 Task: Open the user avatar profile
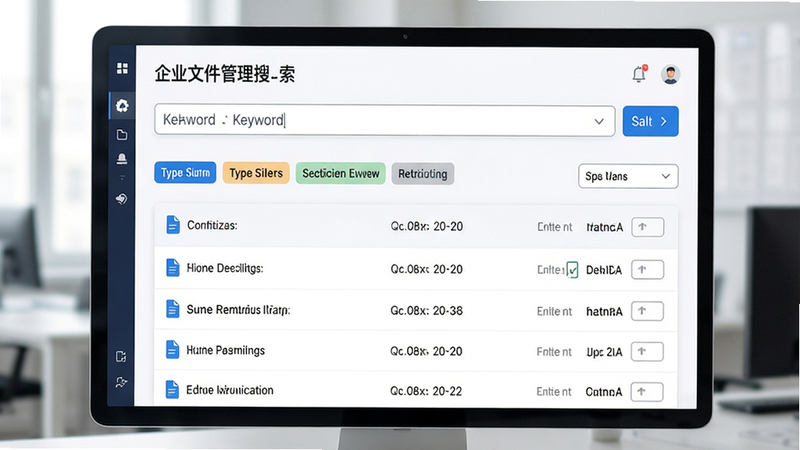coord(670,74)
